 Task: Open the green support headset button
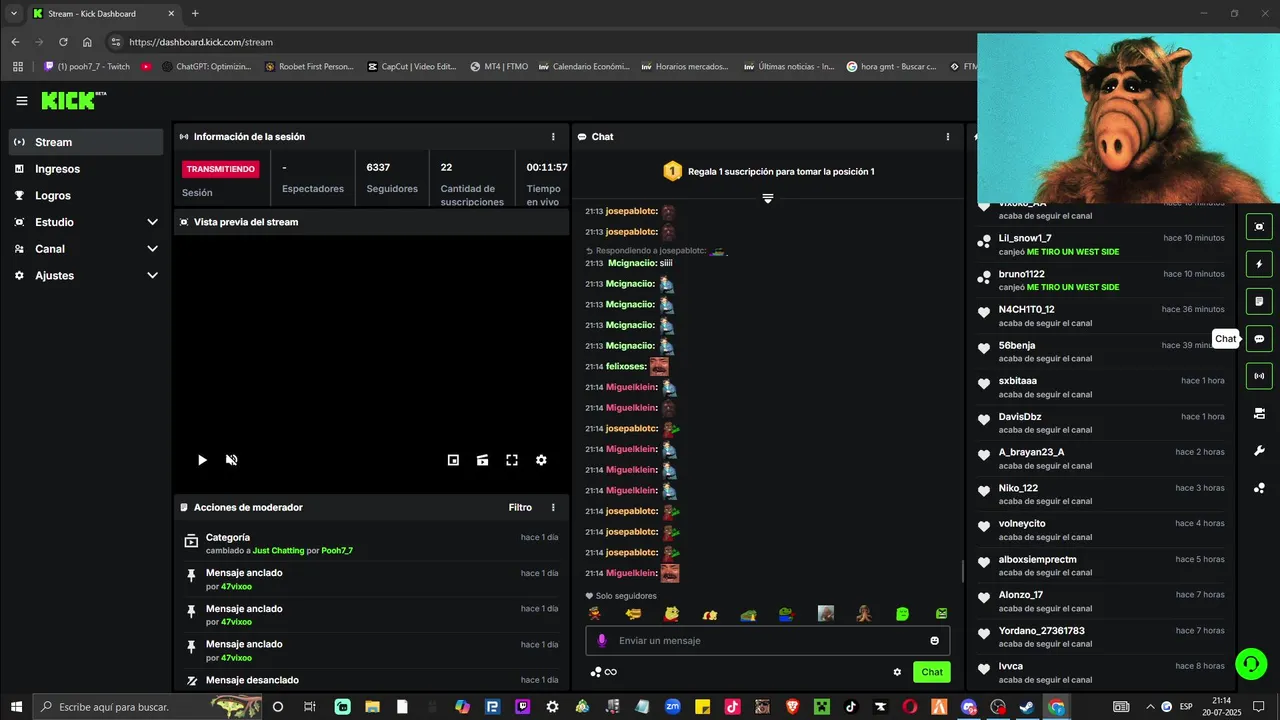[x=1251, y=664]
